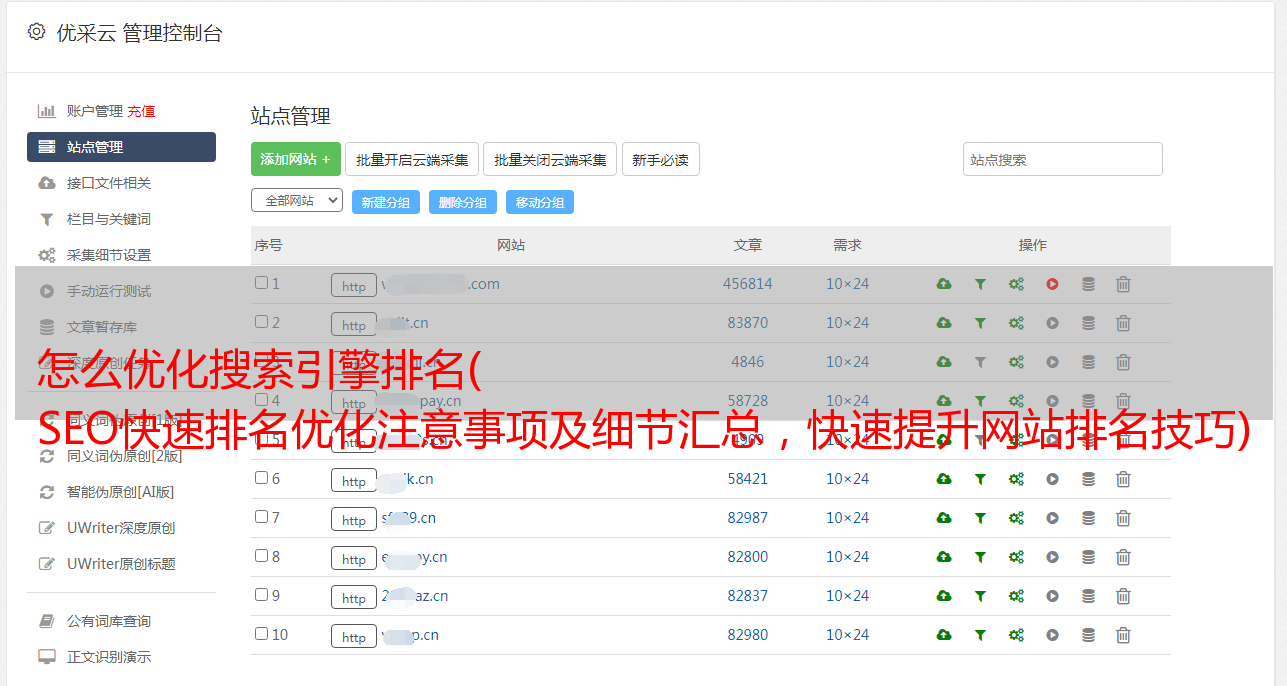
Task: Open article count 58421 link
Action: tap(748, 479)
